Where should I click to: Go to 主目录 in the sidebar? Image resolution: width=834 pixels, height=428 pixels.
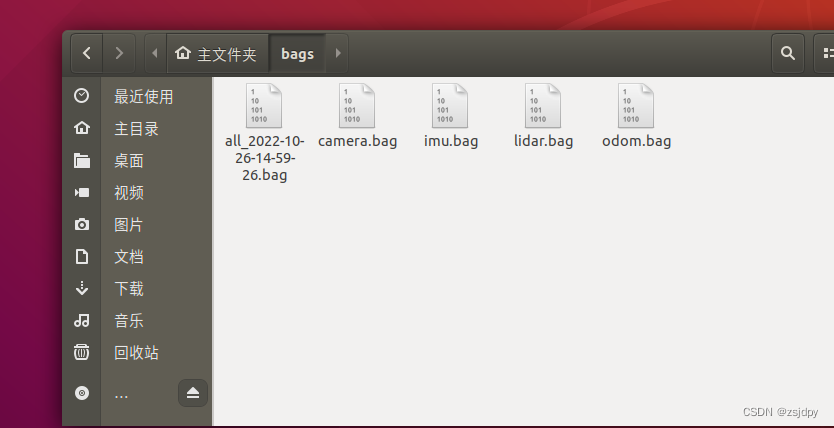tap(136, 129)
